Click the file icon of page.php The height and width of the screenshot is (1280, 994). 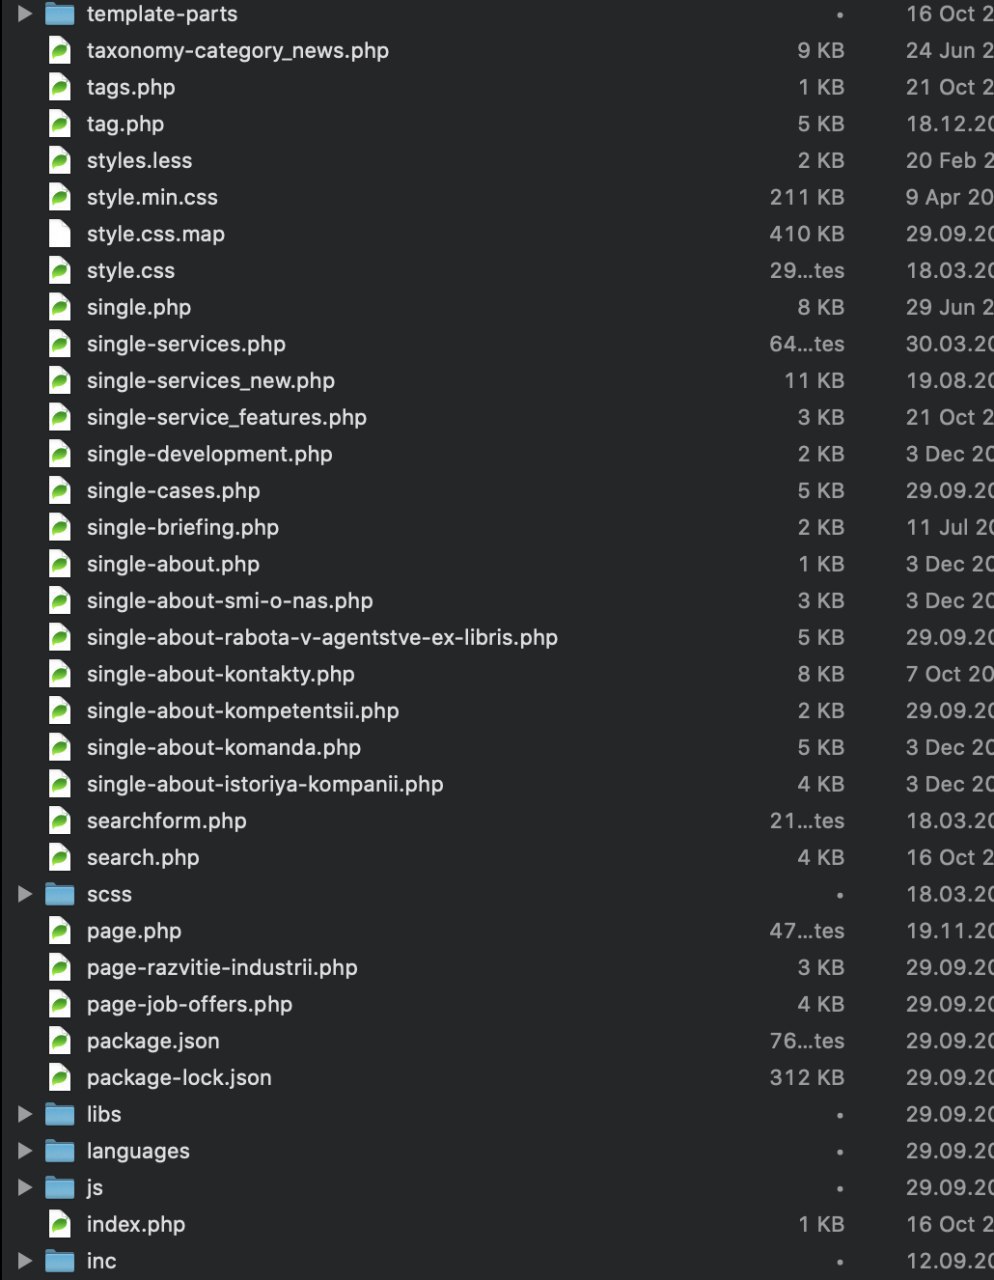coord(60,931)
